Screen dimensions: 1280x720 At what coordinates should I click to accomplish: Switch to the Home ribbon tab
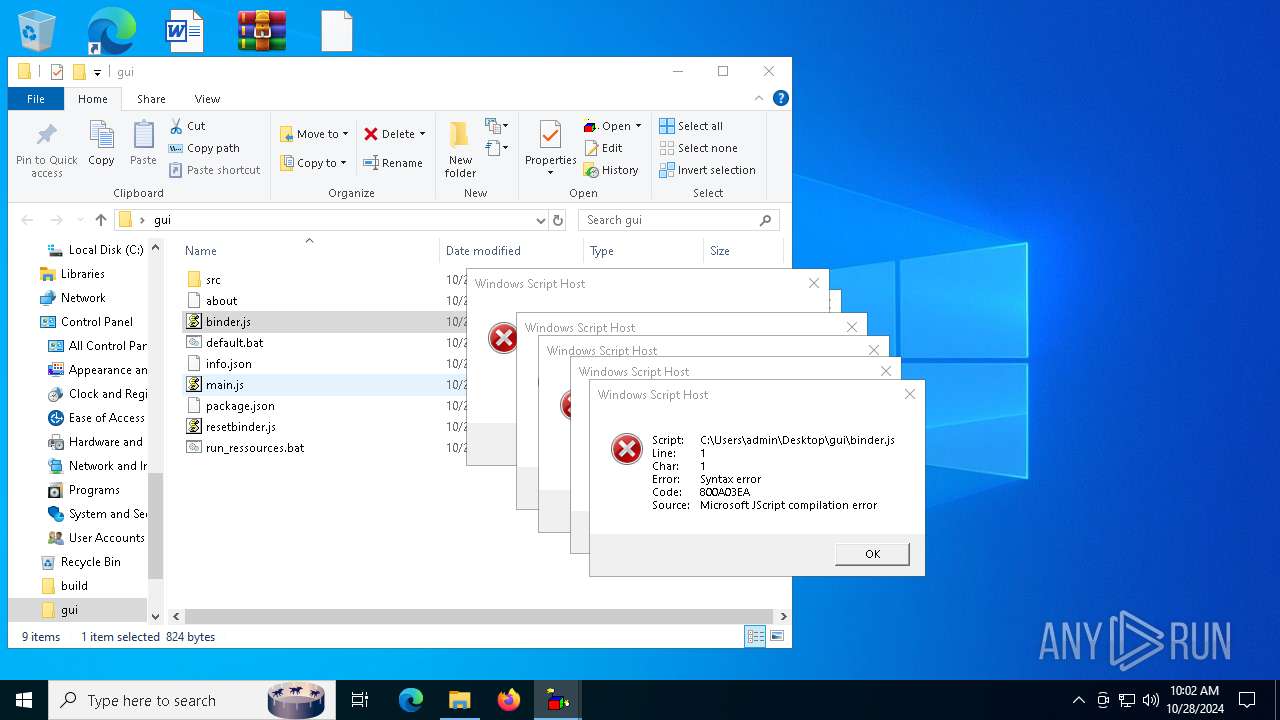(93, 99)
